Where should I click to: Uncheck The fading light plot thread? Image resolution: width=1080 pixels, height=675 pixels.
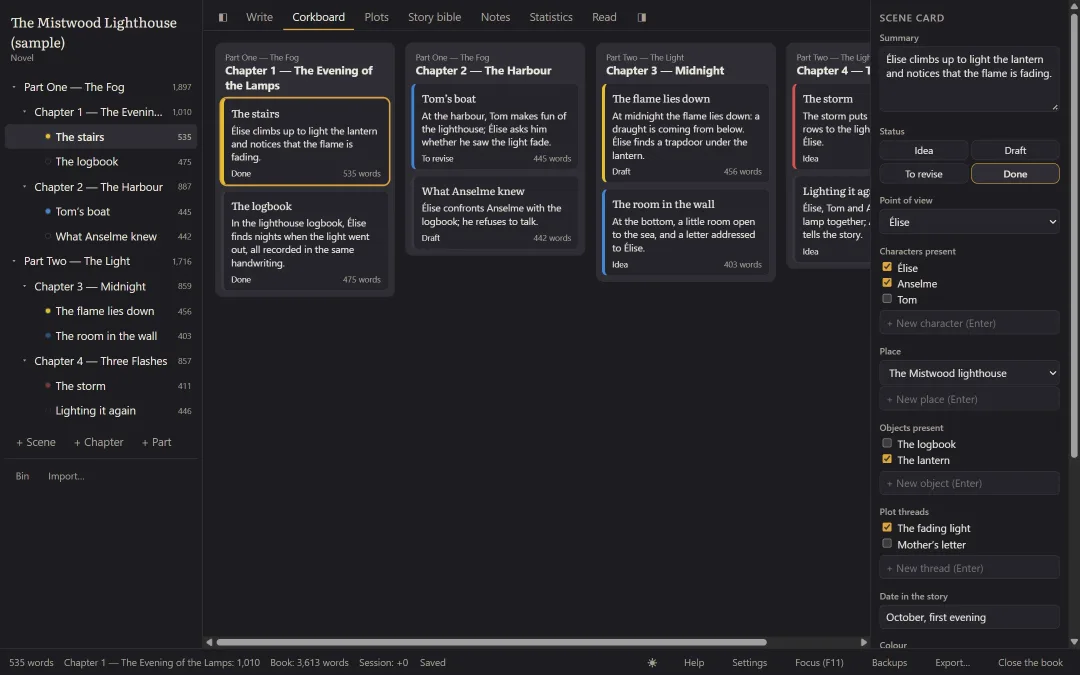tap(887, 528)
